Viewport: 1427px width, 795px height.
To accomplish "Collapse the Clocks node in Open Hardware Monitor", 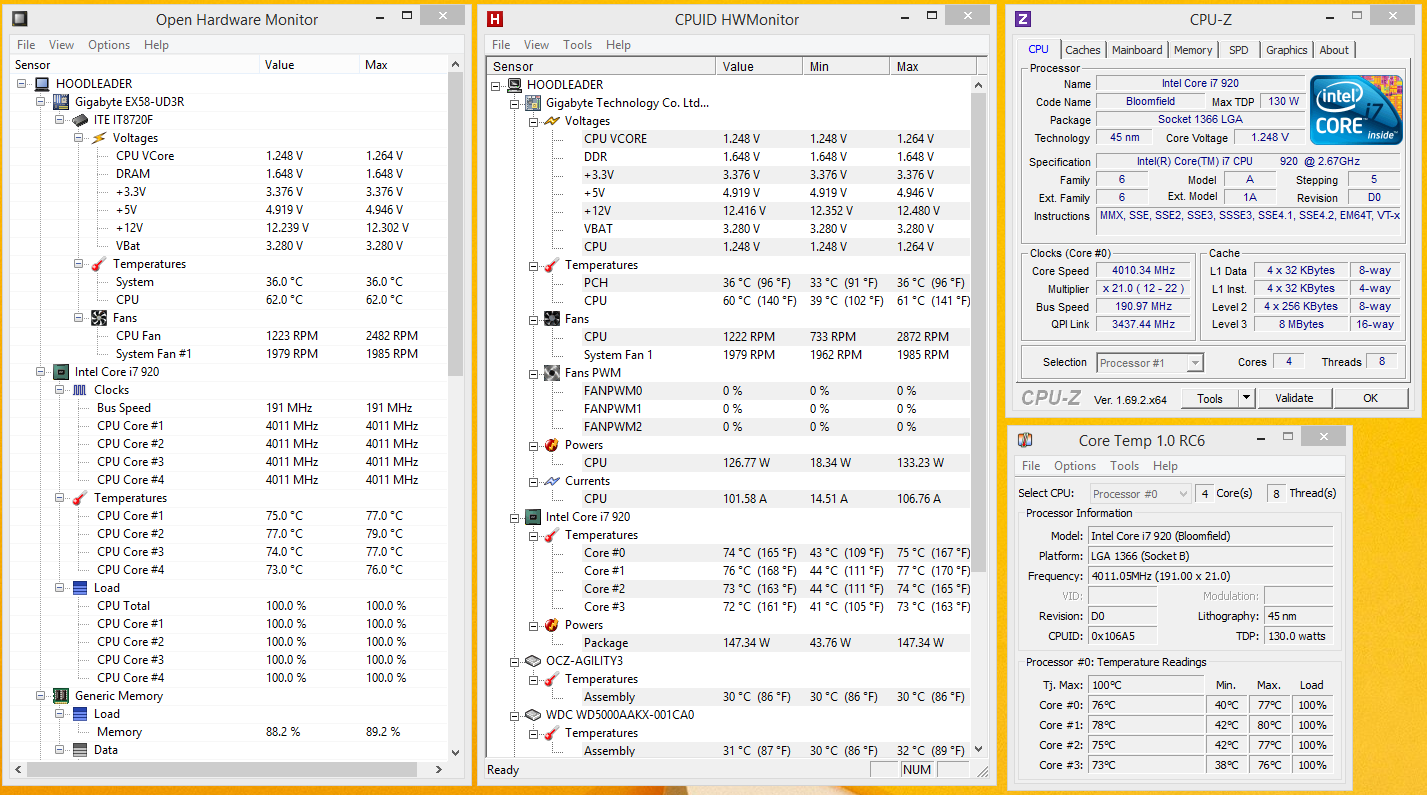I will click(x=59, y=390).
